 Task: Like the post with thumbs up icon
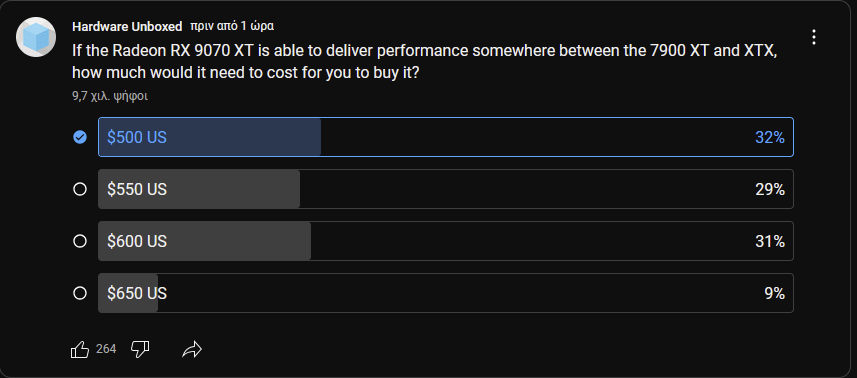pyautogui.click(x=80, y=349)
